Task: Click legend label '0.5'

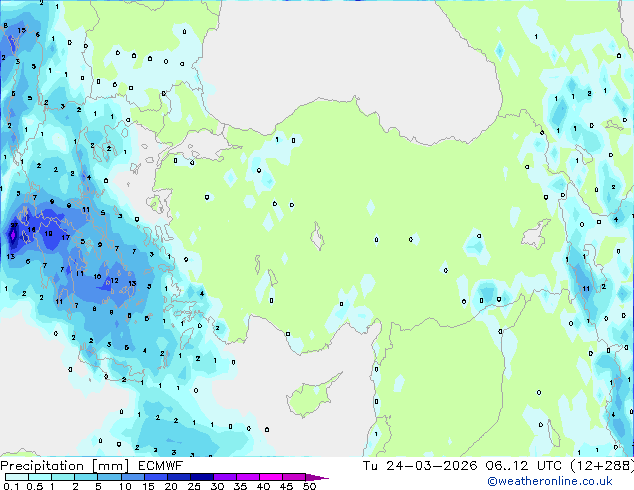Action: point(34,486)
